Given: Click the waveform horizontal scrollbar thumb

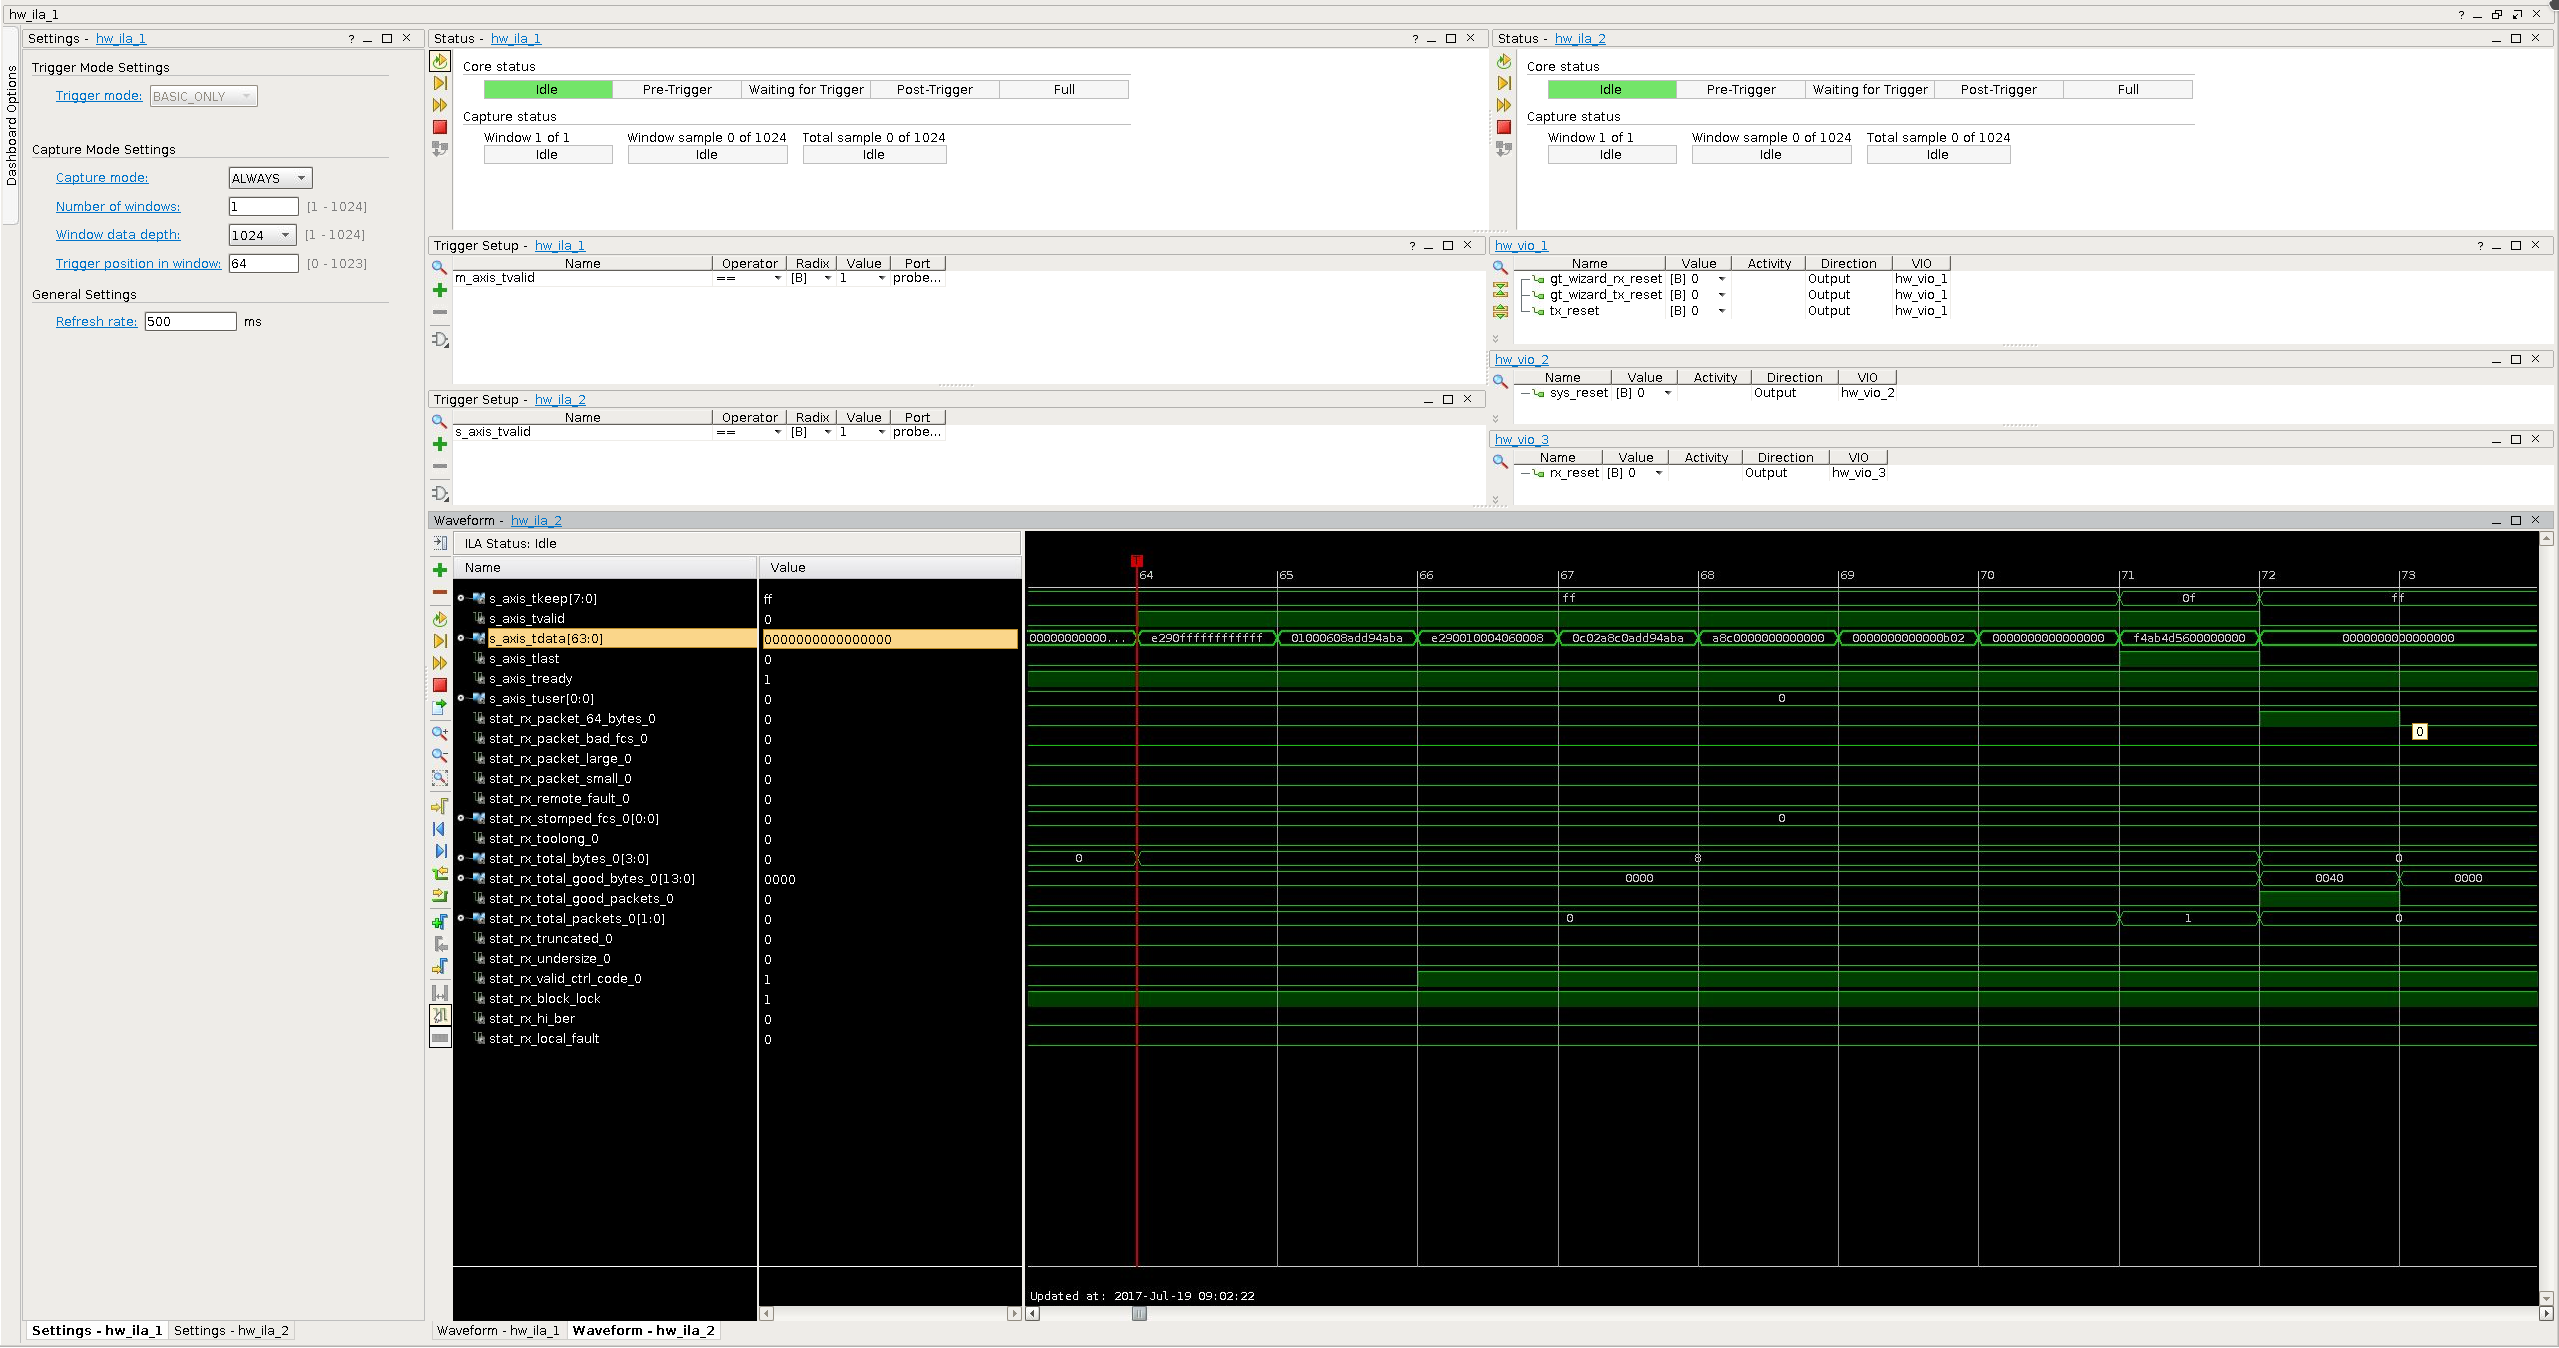Looking at the screenshot, I should (1139, 1313).
